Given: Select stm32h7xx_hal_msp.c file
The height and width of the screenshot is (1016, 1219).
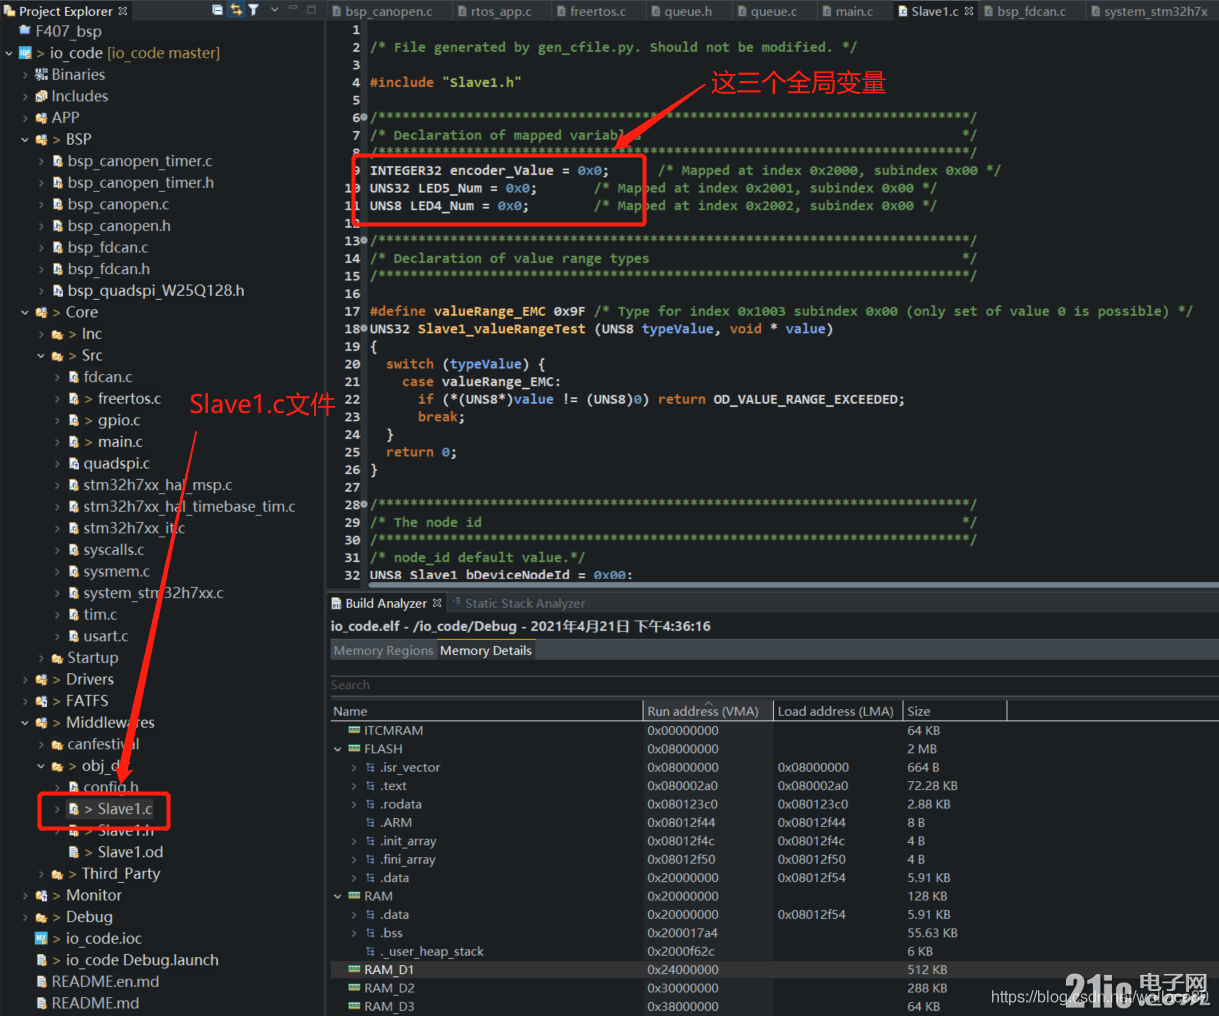Looking at the screenshot, I should [158, 485].
